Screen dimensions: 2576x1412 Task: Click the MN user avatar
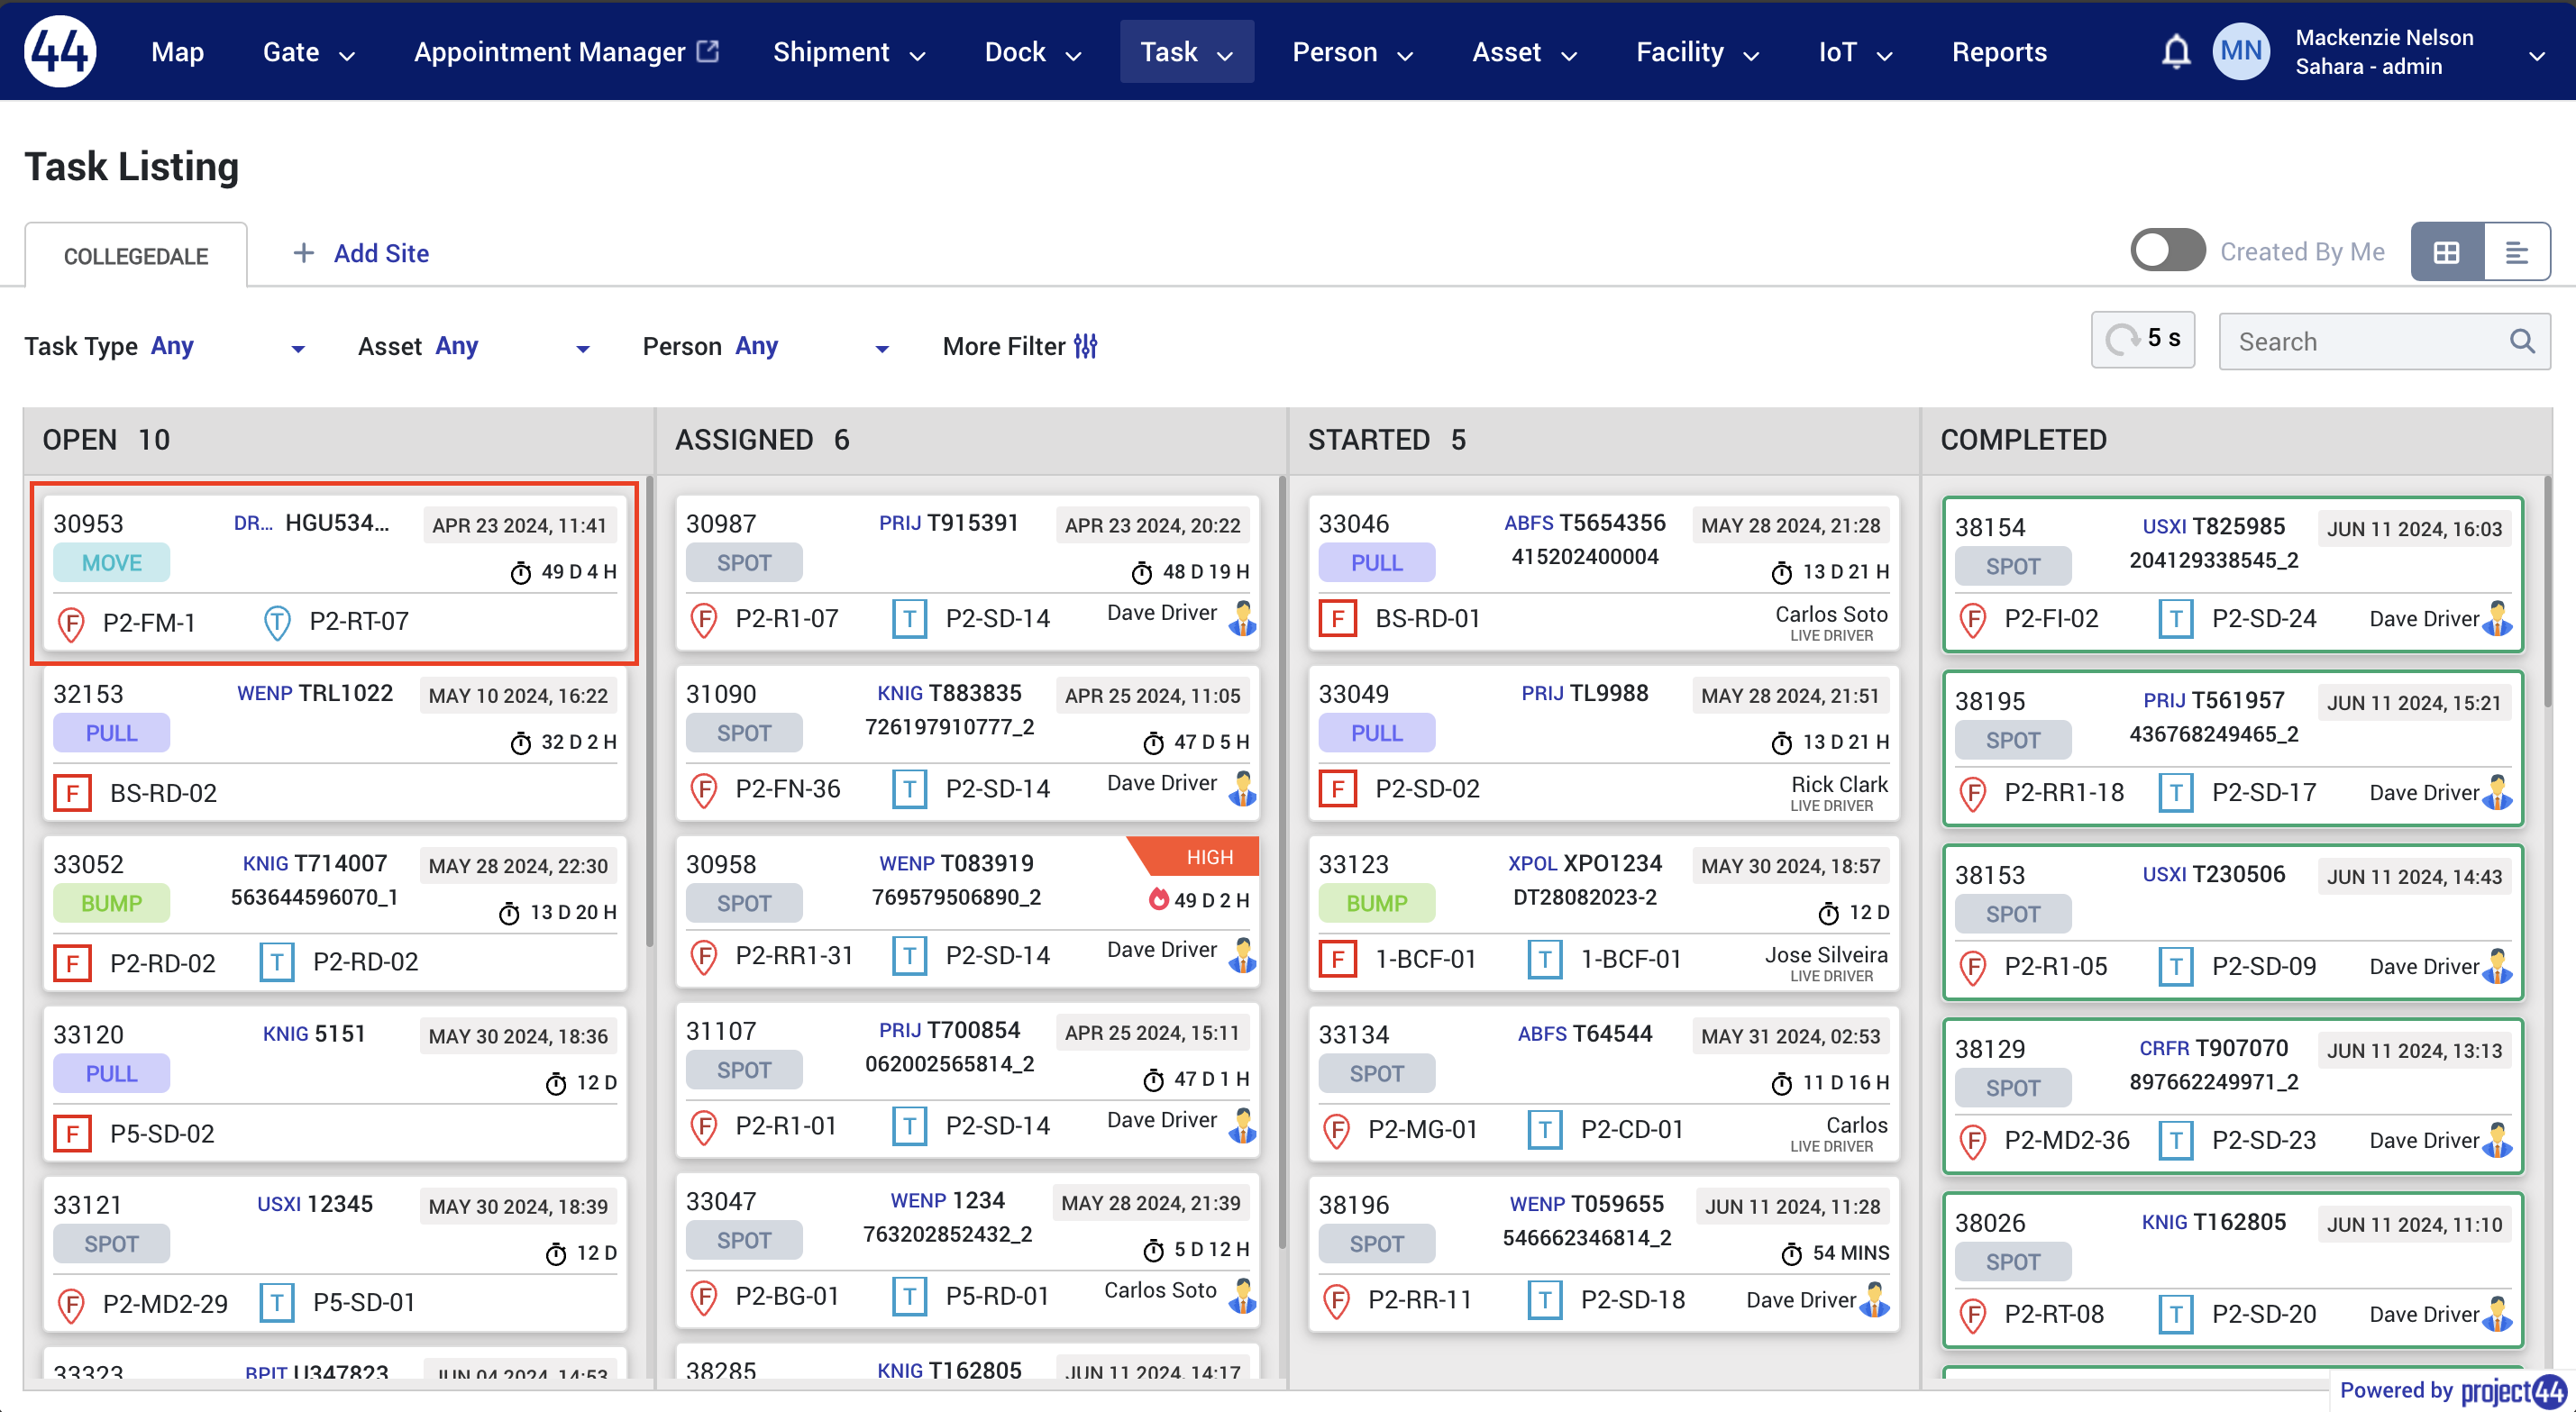point(2241,52)
